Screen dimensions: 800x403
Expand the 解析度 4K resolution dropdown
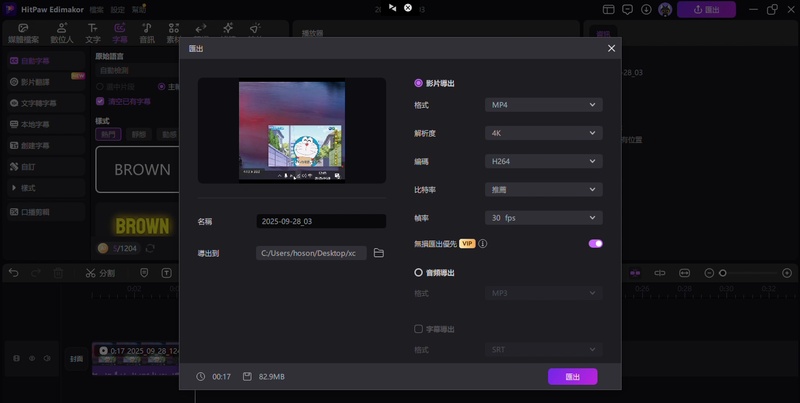(x=543, y=133)
